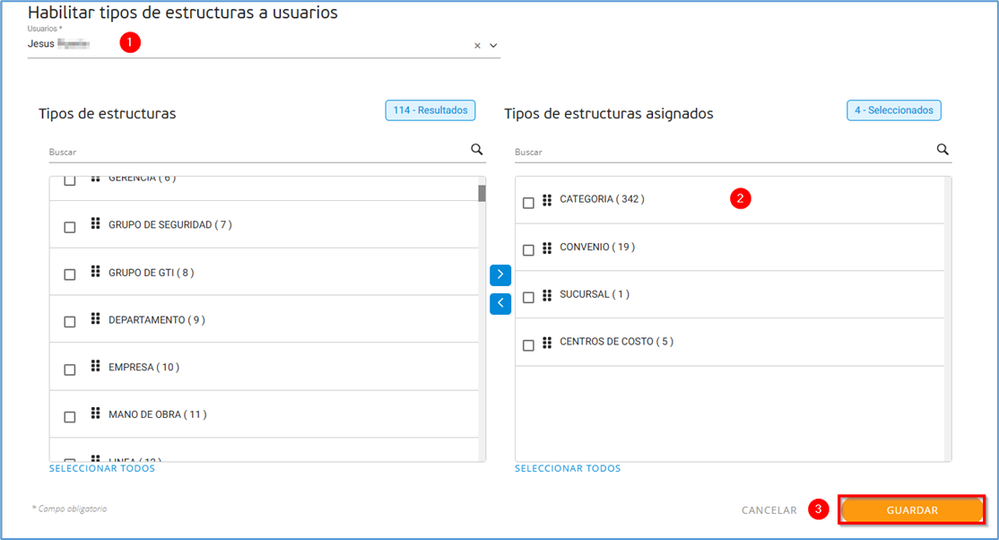Click search magnifier in asignados panel
The width and height of the screenshot is (999, 540).
coord(943,150)
